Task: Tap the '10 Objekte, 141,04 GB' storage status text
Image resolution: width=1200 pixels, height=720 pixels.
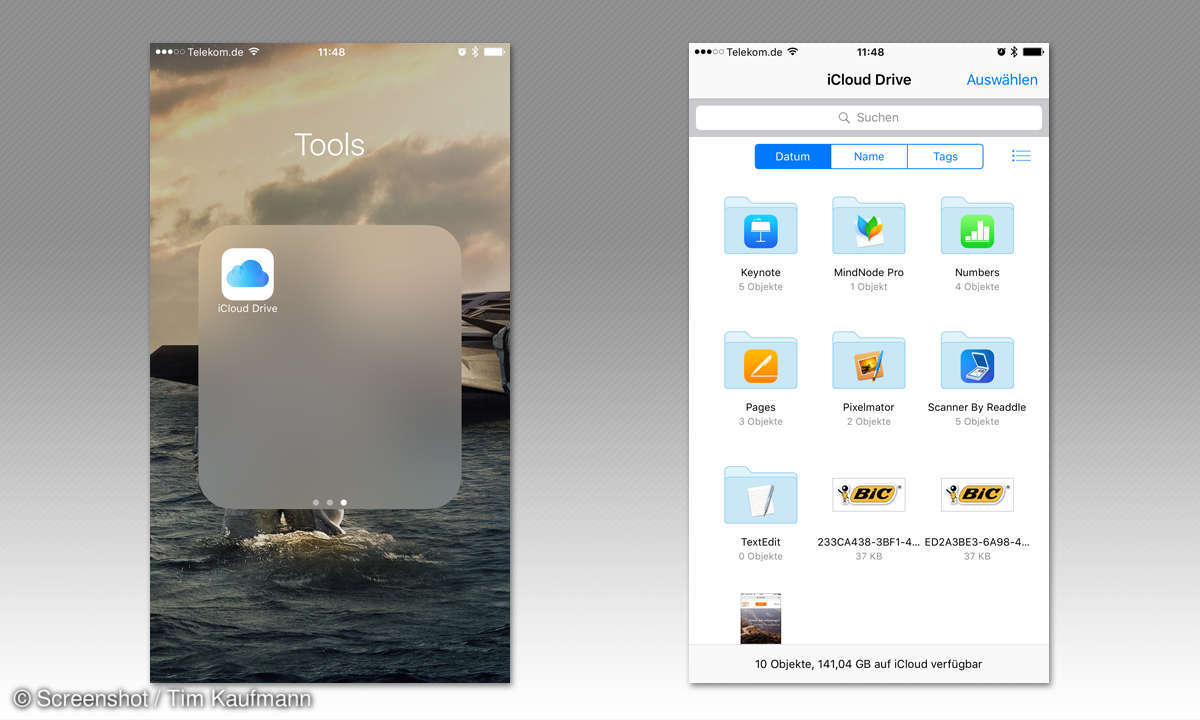Action: pyautogui.click(x=869, y=664)
